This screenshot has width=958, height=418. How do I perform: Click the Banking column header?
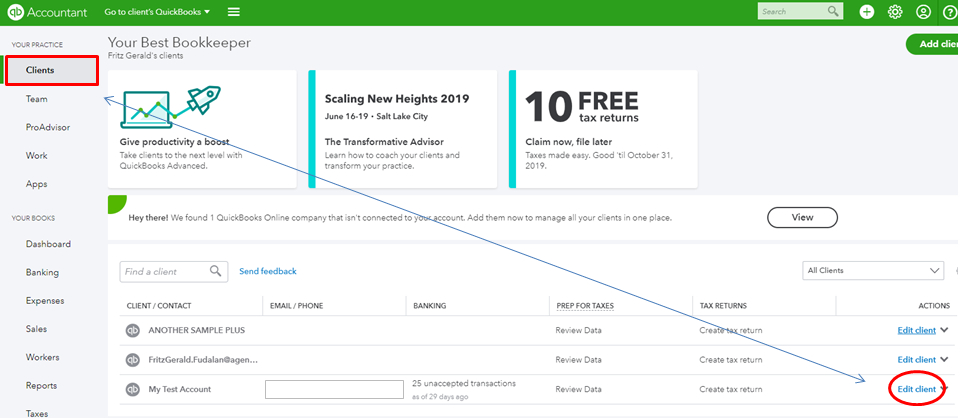[430, 306]
